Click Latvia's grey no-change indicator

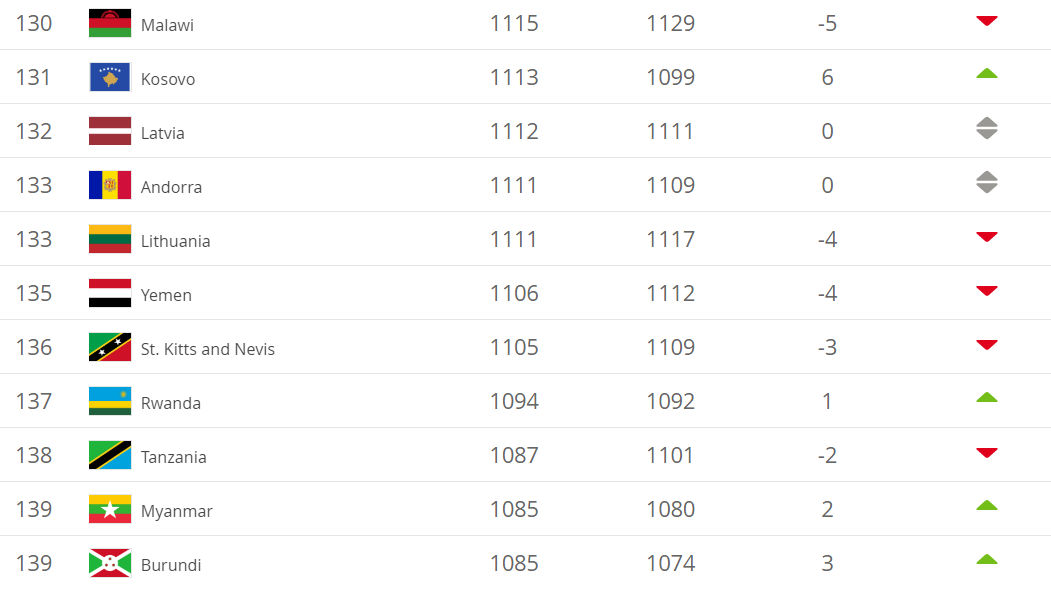click(x=987, y=128)
